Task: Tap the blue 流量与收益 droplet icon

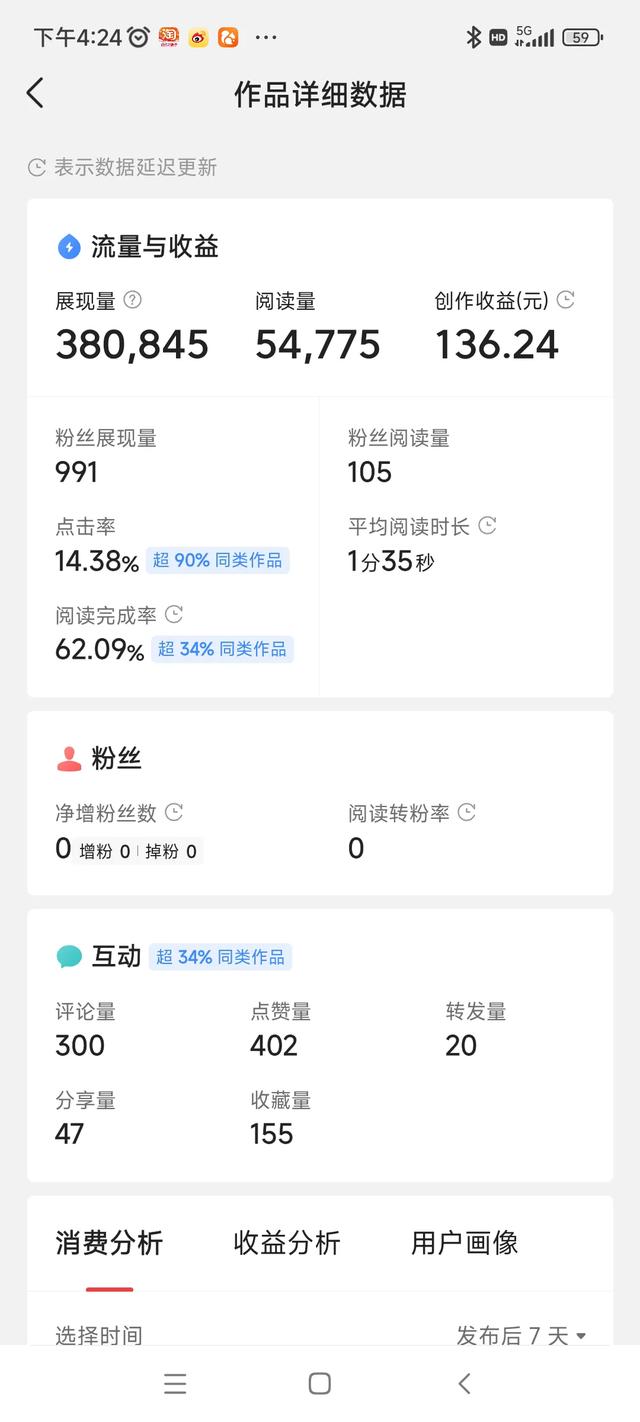Action: click(69, 247)
